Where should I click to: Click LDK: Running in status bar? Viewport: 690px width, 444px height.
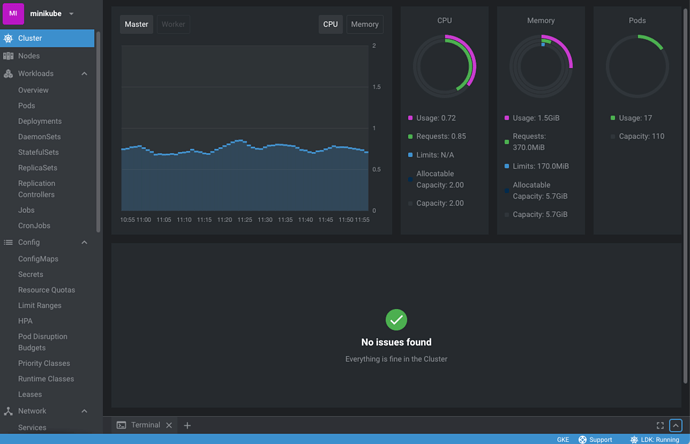(x=654, y=439)
